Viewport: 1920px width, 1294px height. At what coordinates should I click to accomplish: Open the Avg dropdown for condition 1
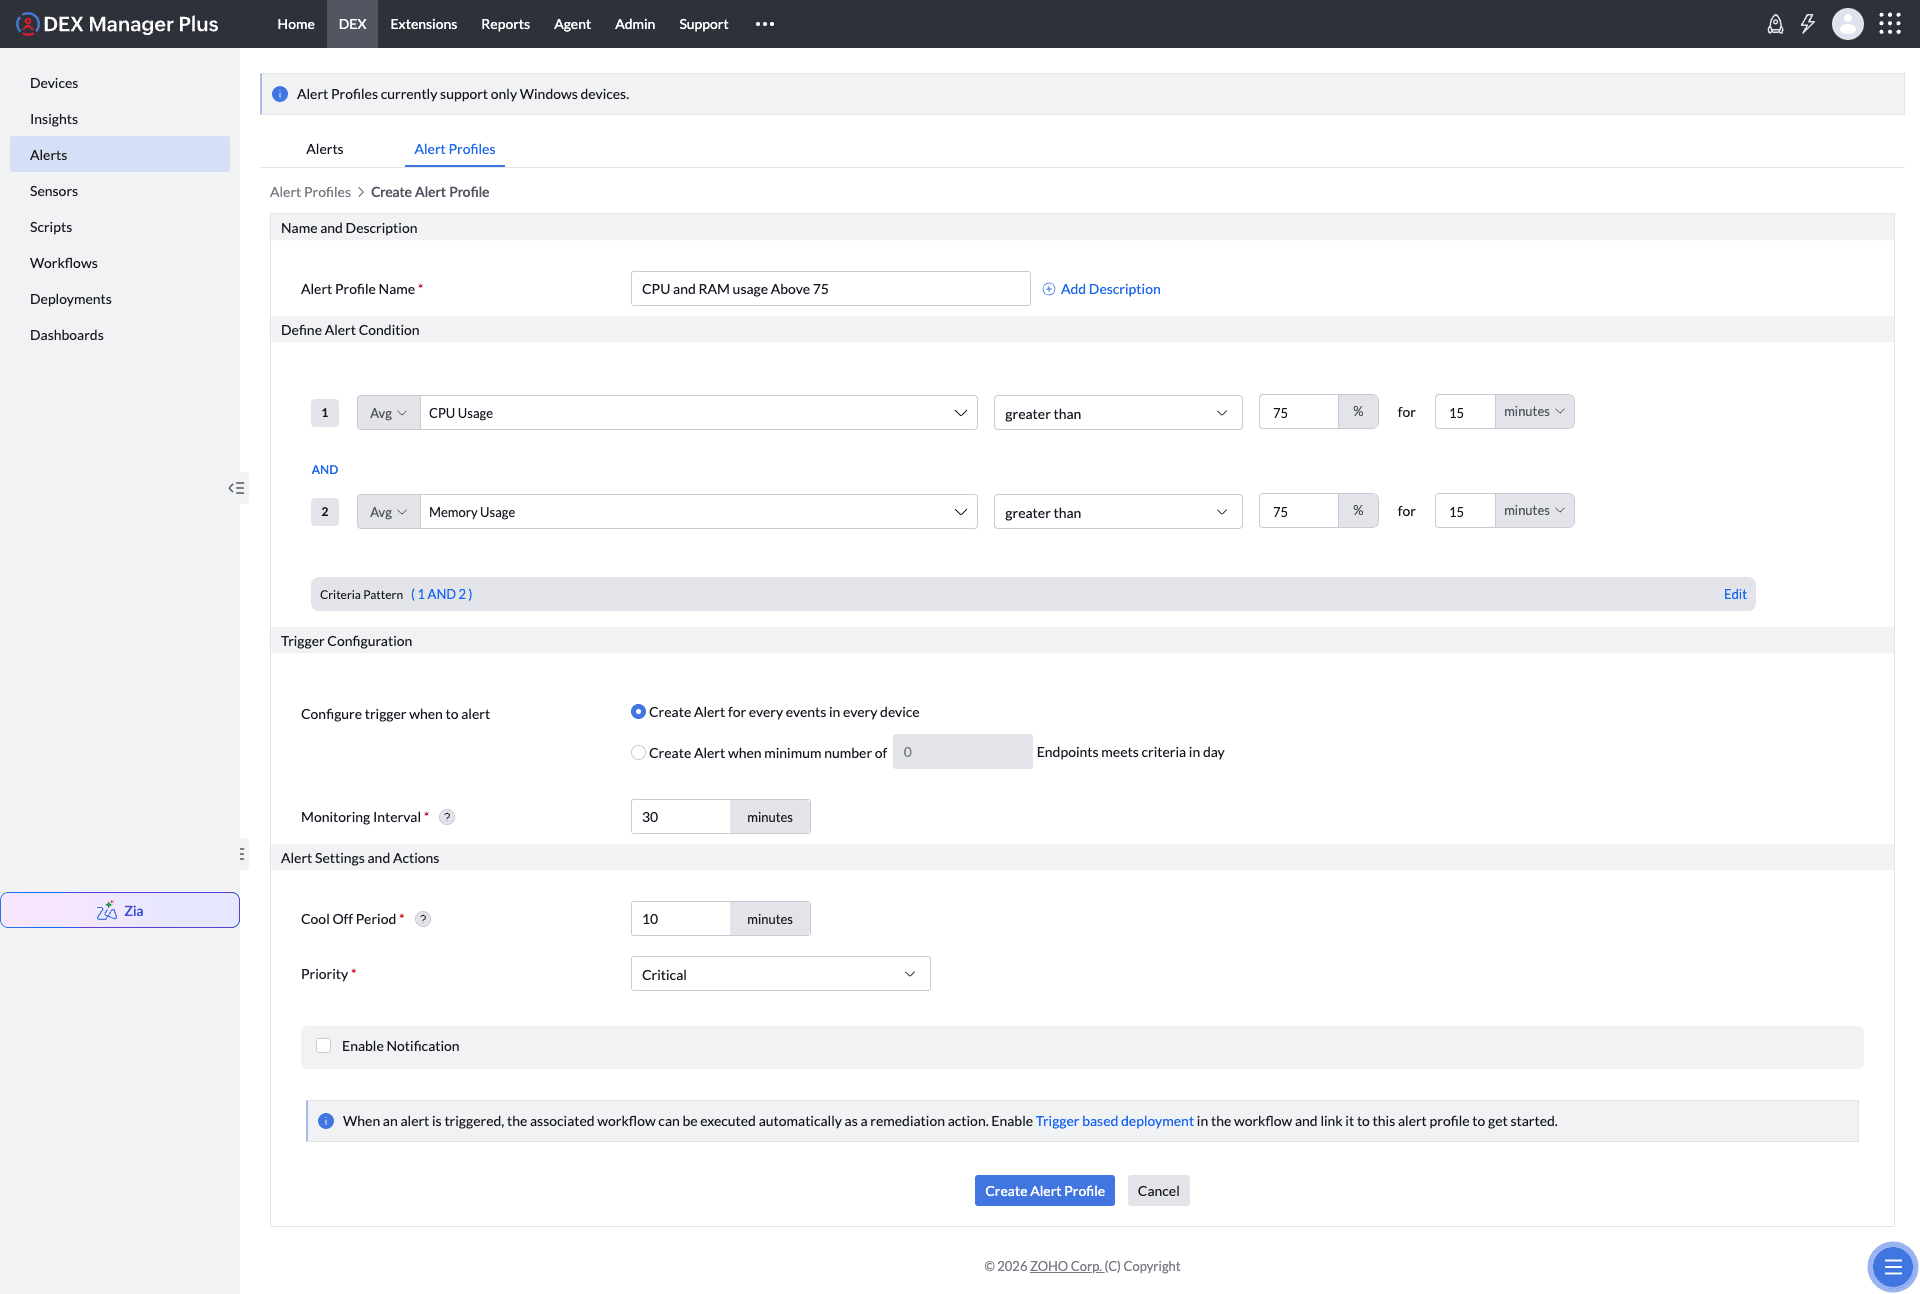click(x=388, y=413)
